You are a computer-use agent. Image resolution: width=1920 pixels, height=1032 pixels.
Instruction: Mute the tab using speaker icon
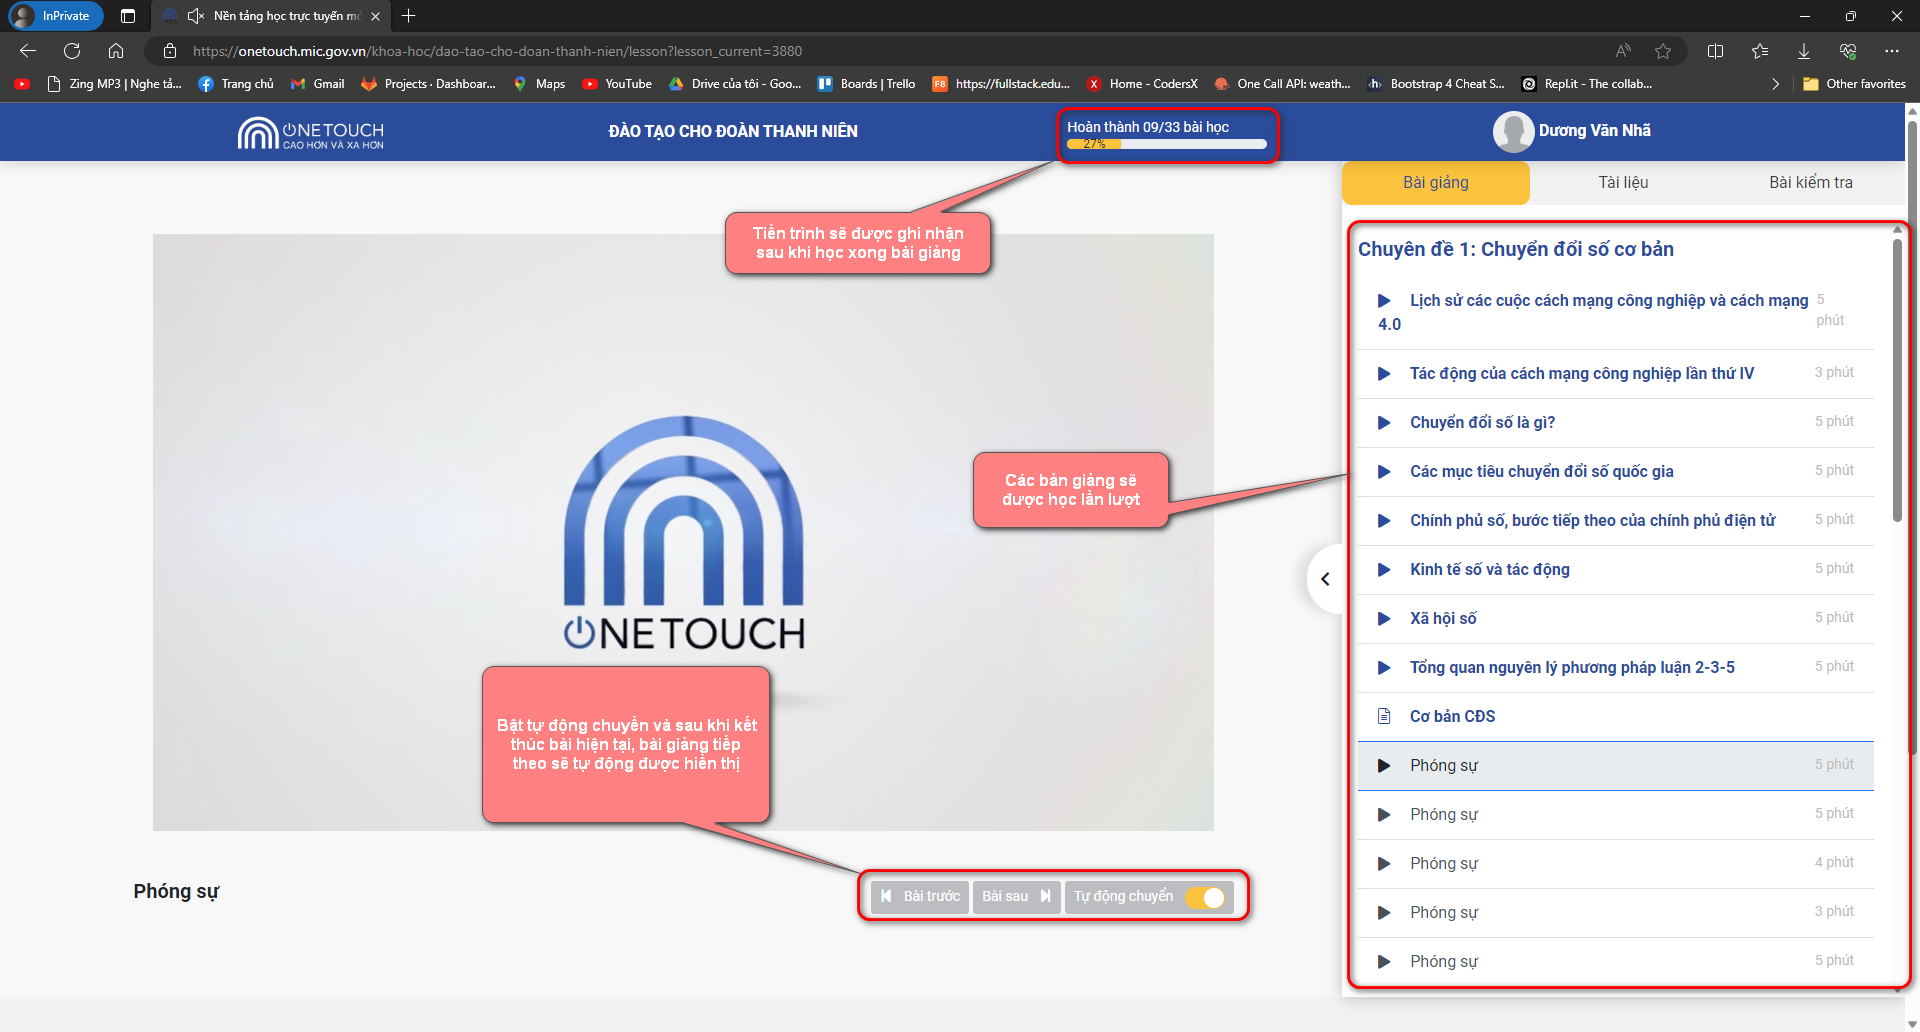[196, 16]
